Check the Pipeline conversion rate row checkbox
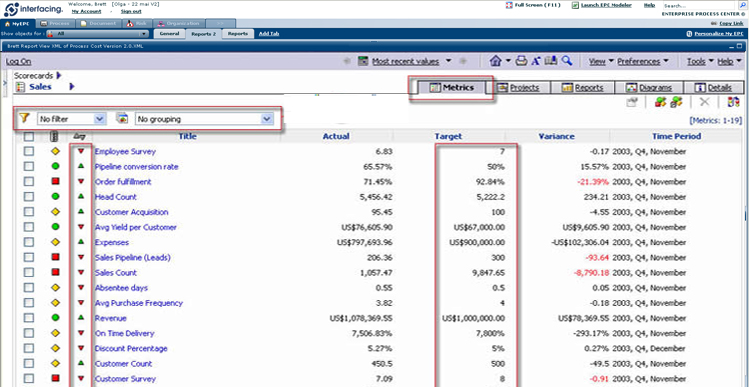The width and height of the screenshot is (749, 387). pyautogui.click(x=29, y=167)
